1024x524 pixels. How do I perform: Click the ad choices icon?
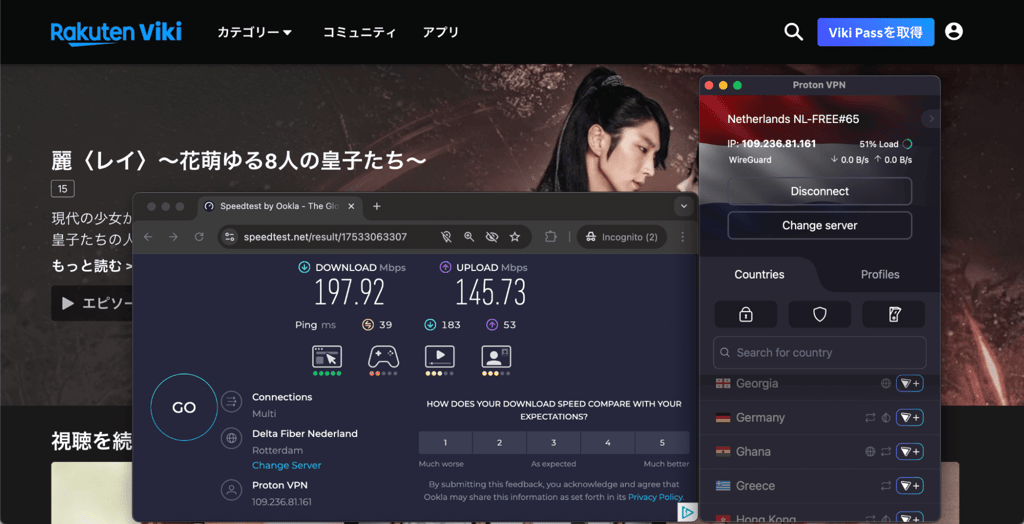[687, 512]
